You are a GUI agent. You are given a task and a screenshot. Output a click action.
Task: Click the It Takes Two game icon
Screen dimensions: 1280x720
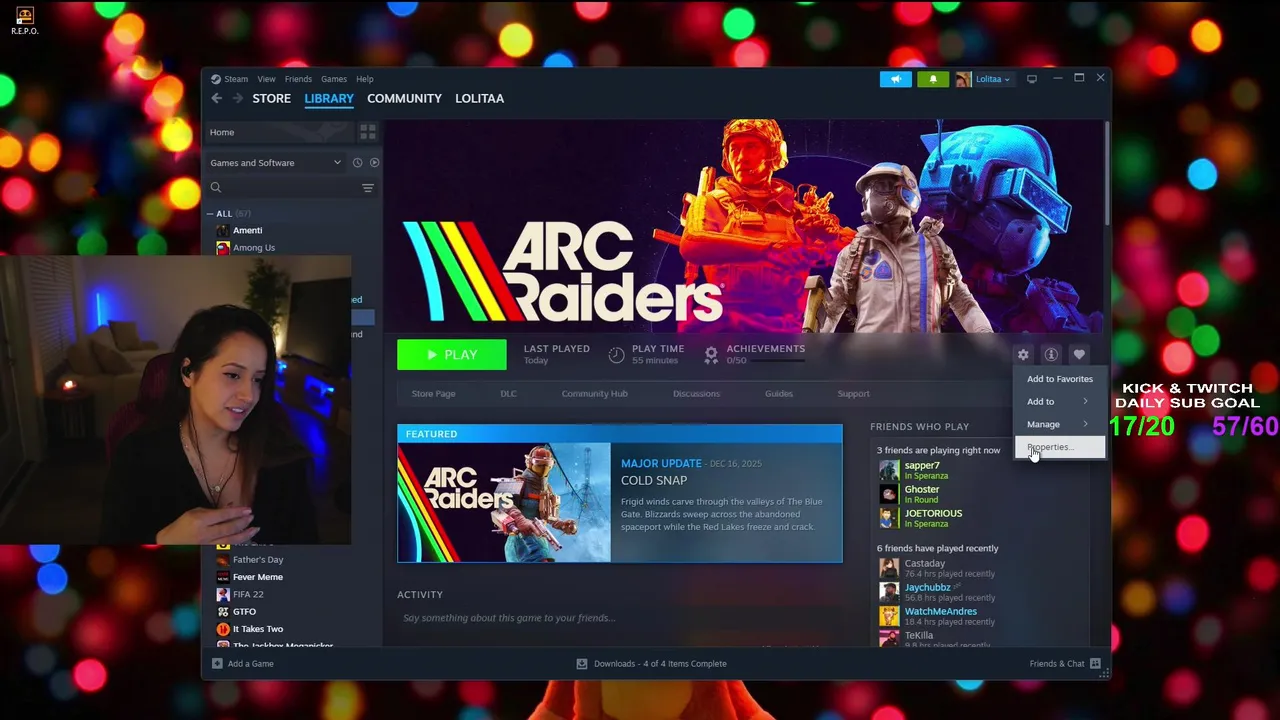click(223, 629)
